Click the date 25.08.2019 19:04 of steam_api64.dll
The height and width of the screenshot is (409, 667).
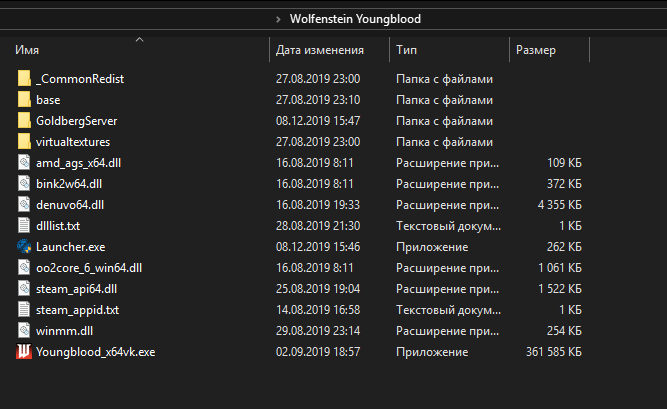pyautogui.click(x=318, y=289)
